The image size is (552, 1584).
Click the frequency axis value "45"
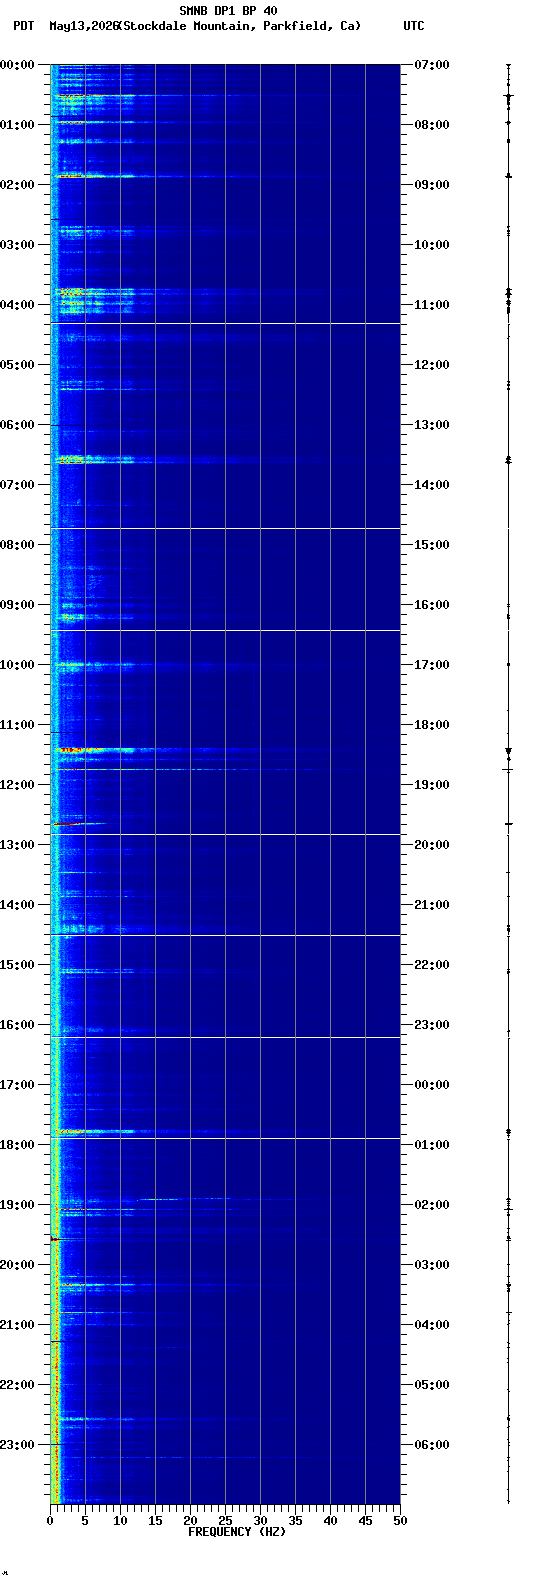(x=365, y=1521)
